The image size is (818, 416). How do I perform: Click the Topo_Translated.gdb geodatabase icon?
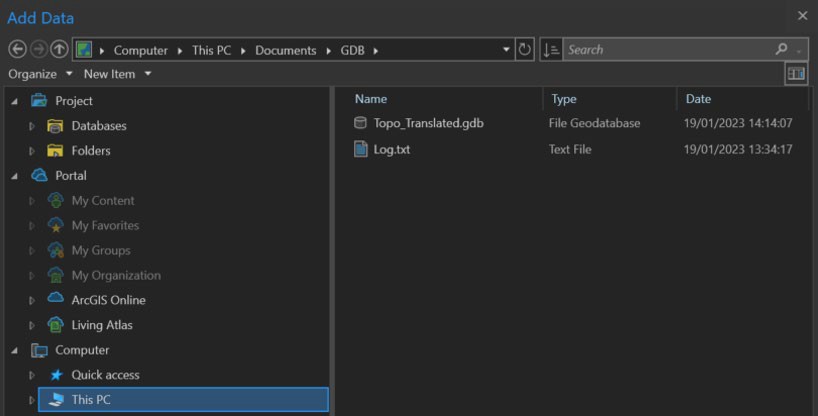360,123
